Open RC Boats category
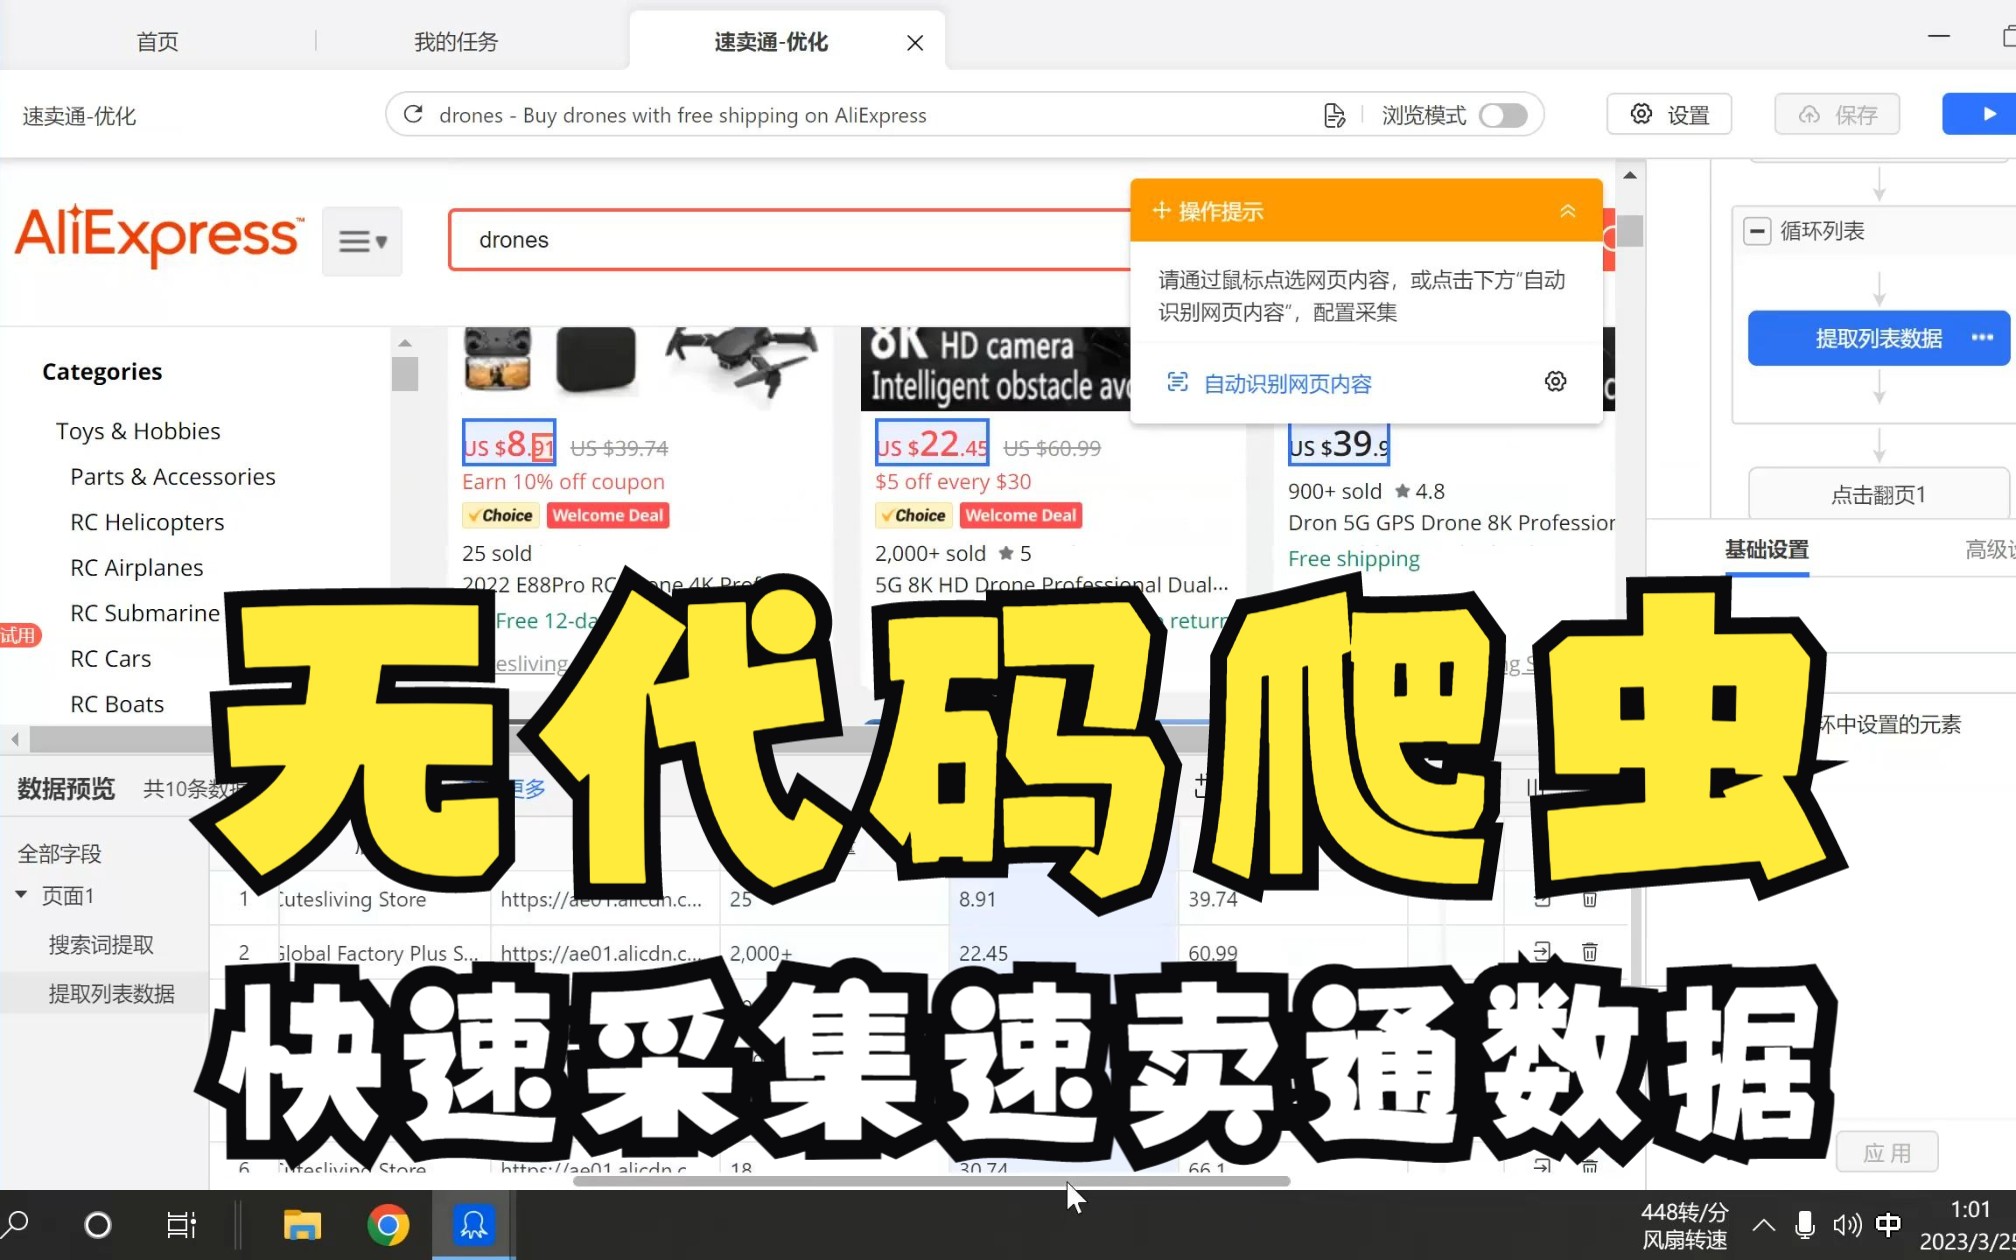 [117, 704]
